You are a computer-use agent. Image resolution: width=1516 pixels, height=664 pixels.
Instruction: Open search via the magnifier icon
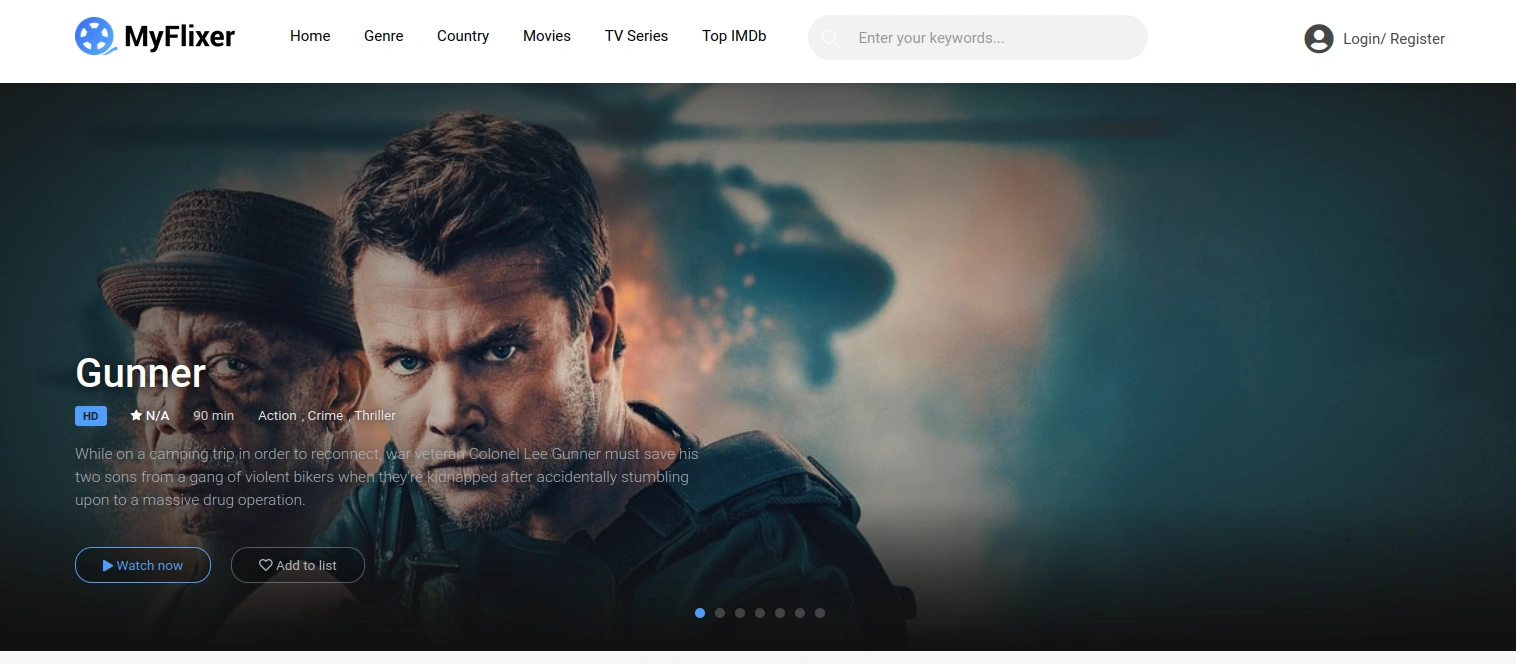[831, 37]
